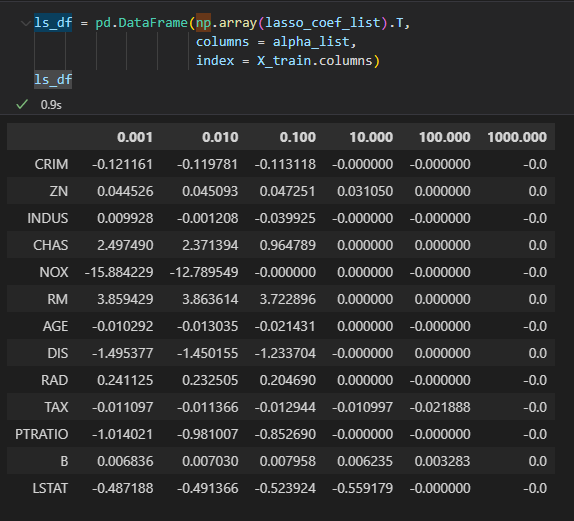
Task: Click the cell value 2.497490
Action: point(125,245)
